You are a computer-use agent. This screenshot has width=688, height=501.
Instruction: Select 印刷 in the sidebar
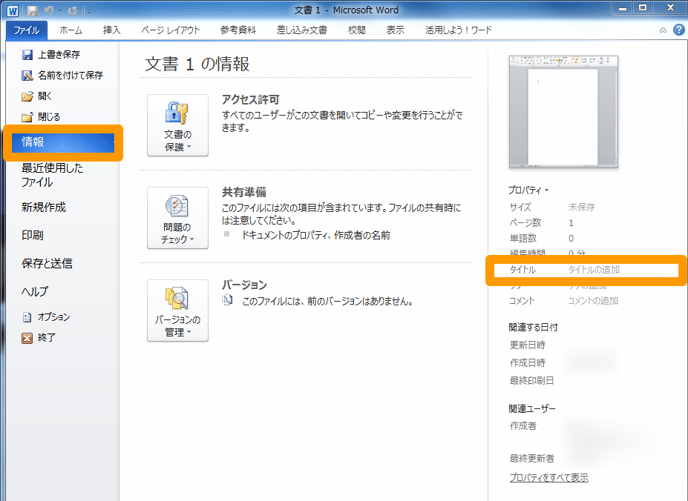pos(32,235)
